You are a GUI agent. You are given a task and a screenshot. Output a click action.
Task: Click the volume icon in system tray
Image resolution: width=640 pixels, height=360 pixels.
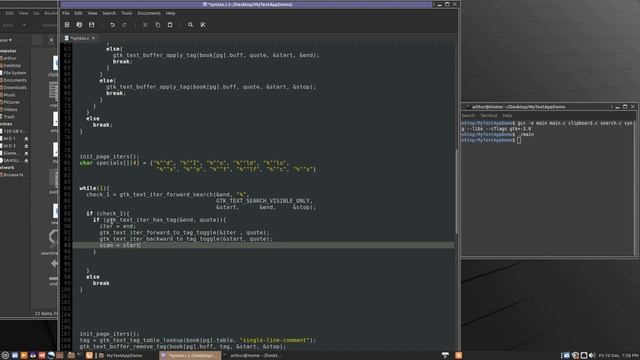click(x=592, y=356)
